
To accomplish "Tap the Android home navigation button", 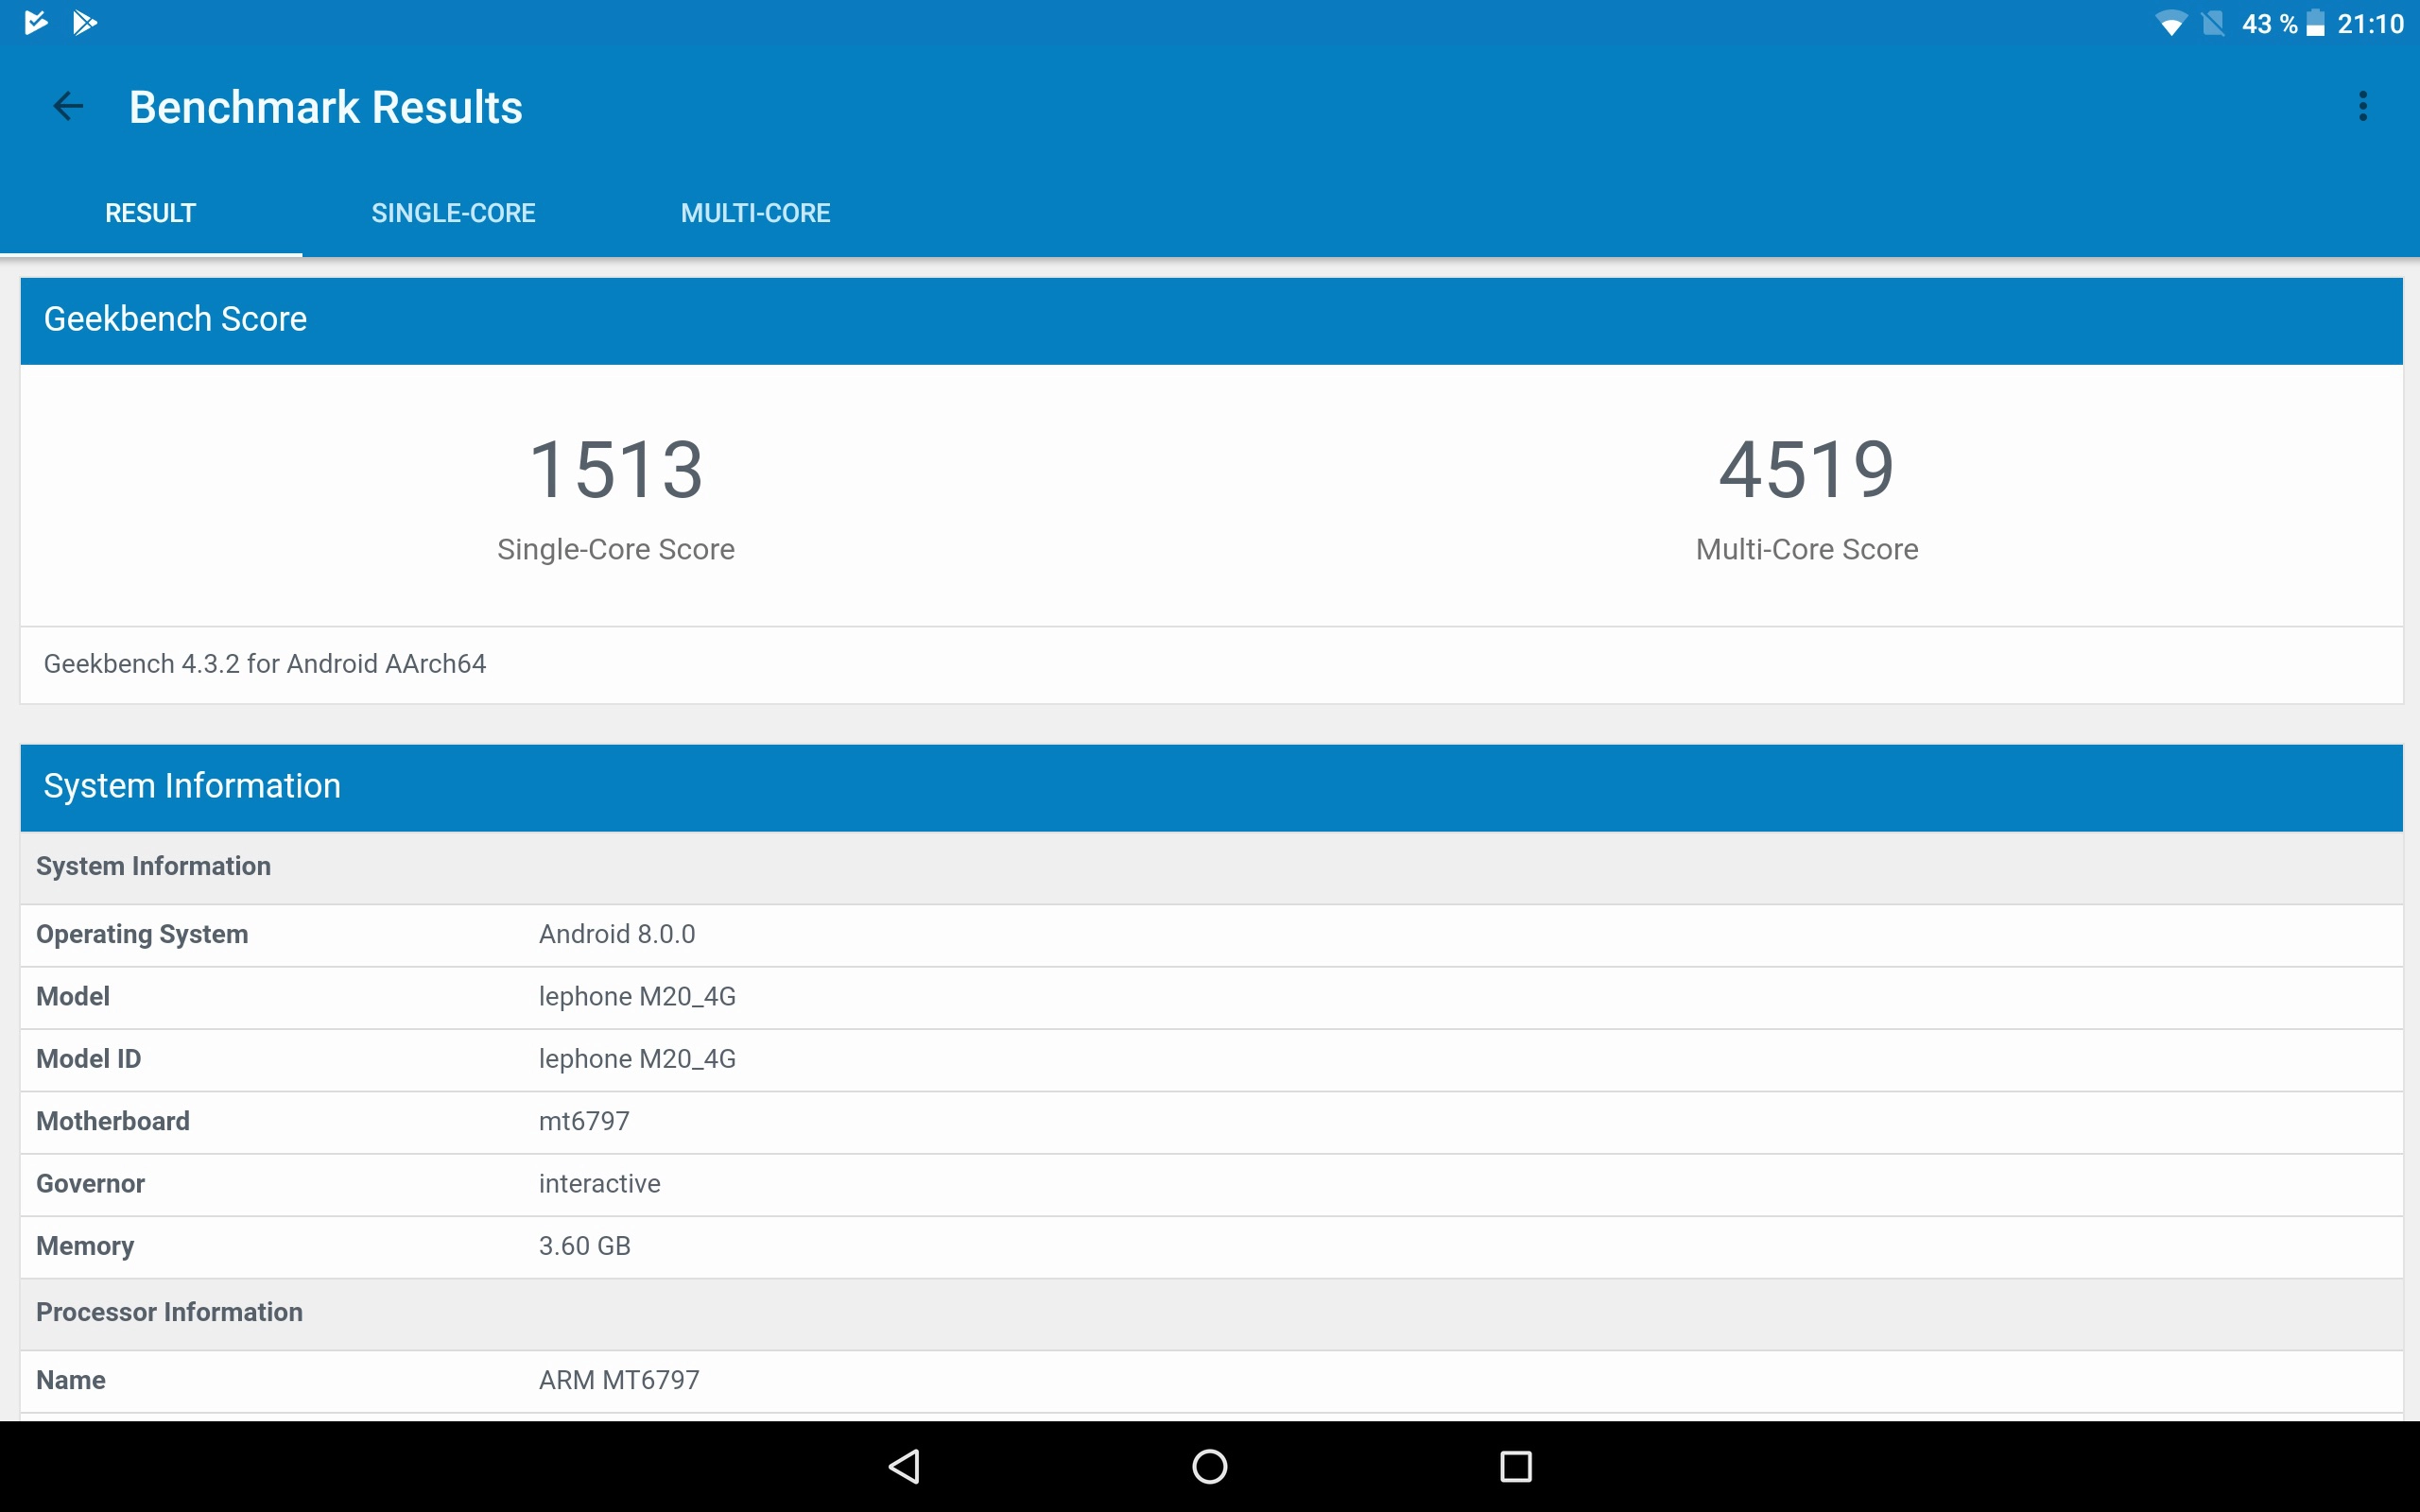I will [1210, 1466].
